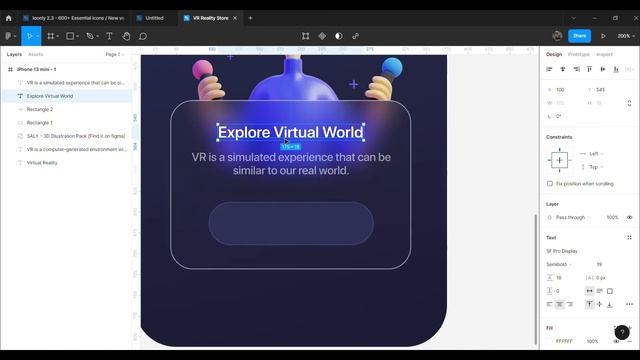Click the user avatar next to Share
This screenshot has height=360, width=640.
557,36
